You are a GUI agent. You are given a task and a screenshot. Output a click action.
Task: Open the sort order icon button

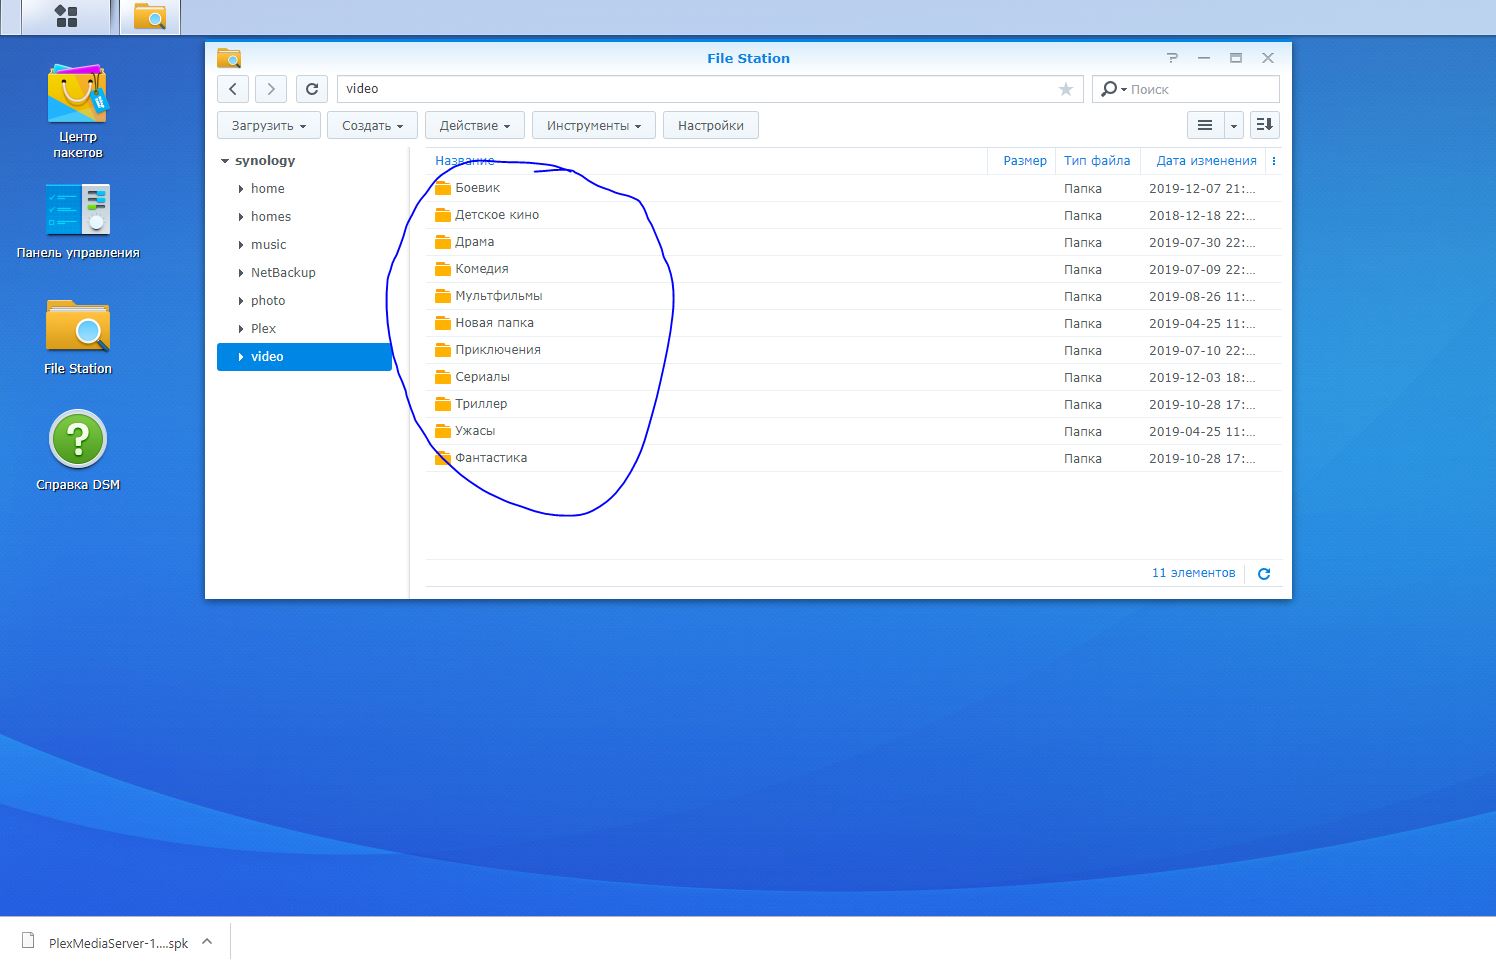[1265, 125]
